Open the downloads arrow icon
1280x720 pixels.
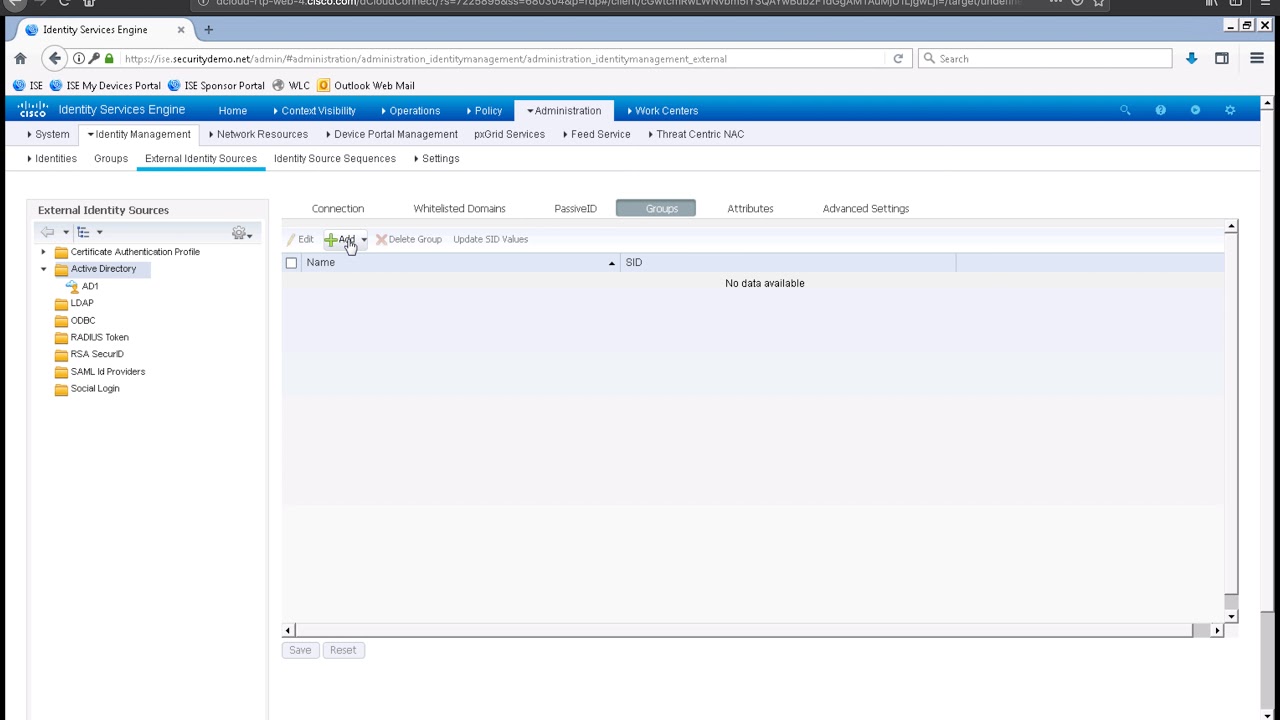pos(1191,59)
